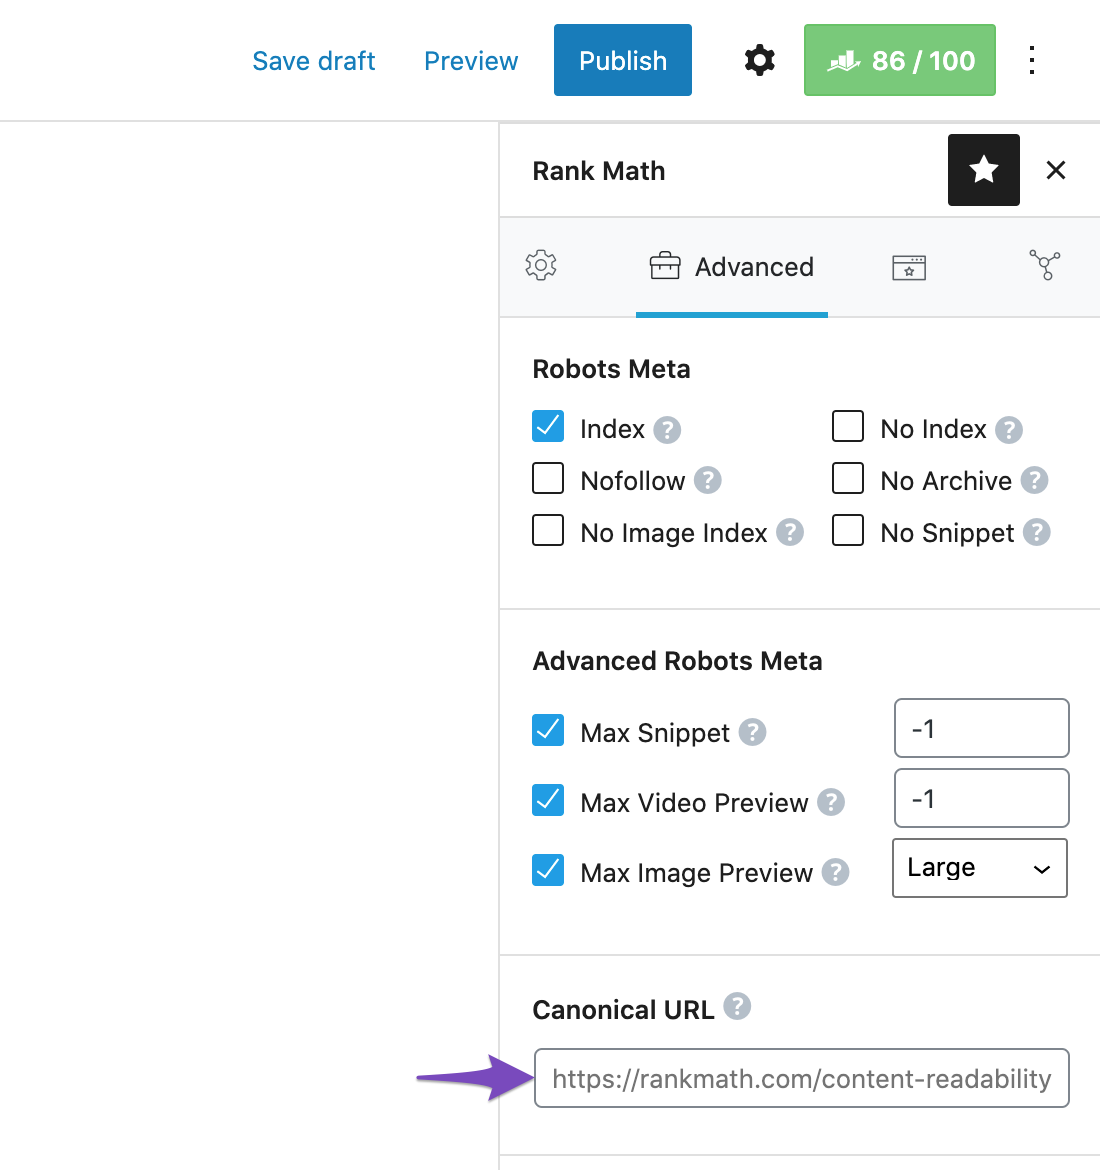Uncheck the Max Video Preview checkbox
This screenshot has width=1100, height=1170.
point(548,800)
